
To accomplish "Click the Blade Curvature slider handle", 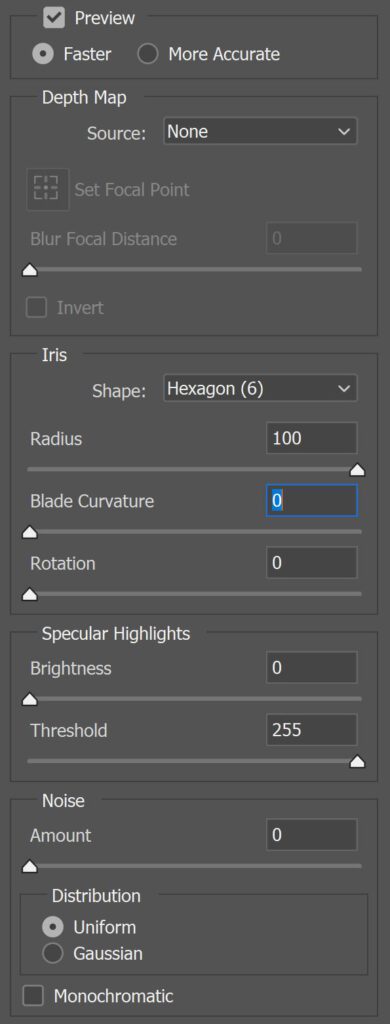I will click(x=30, y=533).
